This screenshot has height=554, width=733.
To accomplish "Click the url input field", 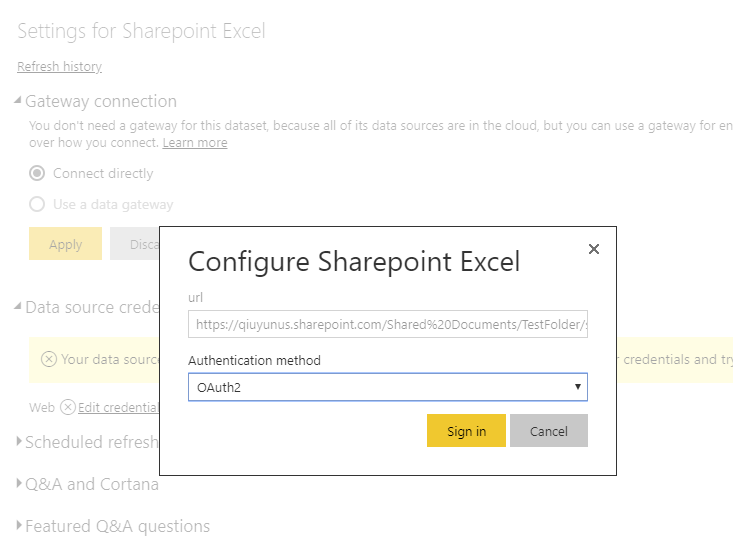I will pos(388,324).
